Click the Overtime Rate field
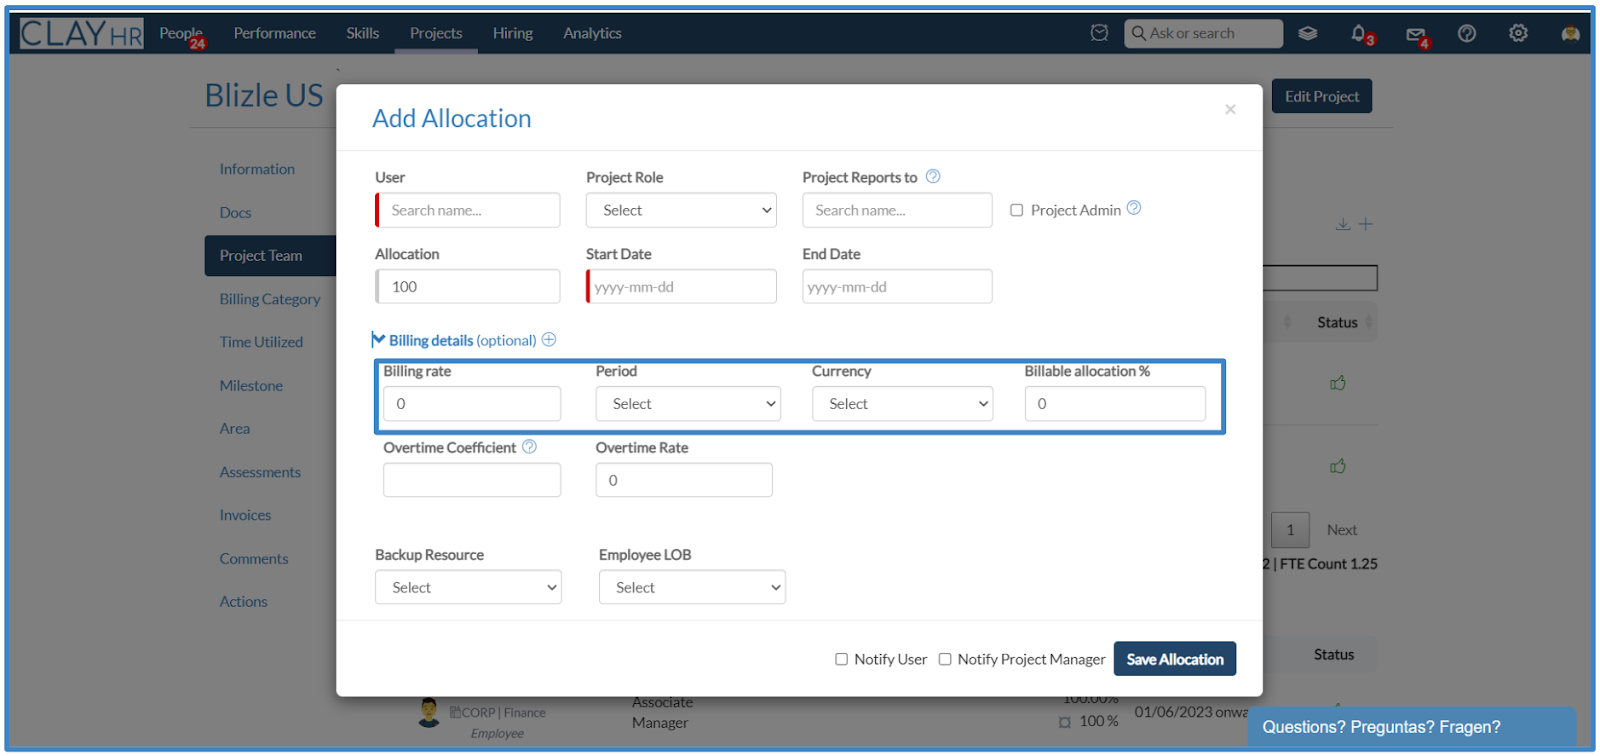1600x756 pixels. [x=684, y=480]
